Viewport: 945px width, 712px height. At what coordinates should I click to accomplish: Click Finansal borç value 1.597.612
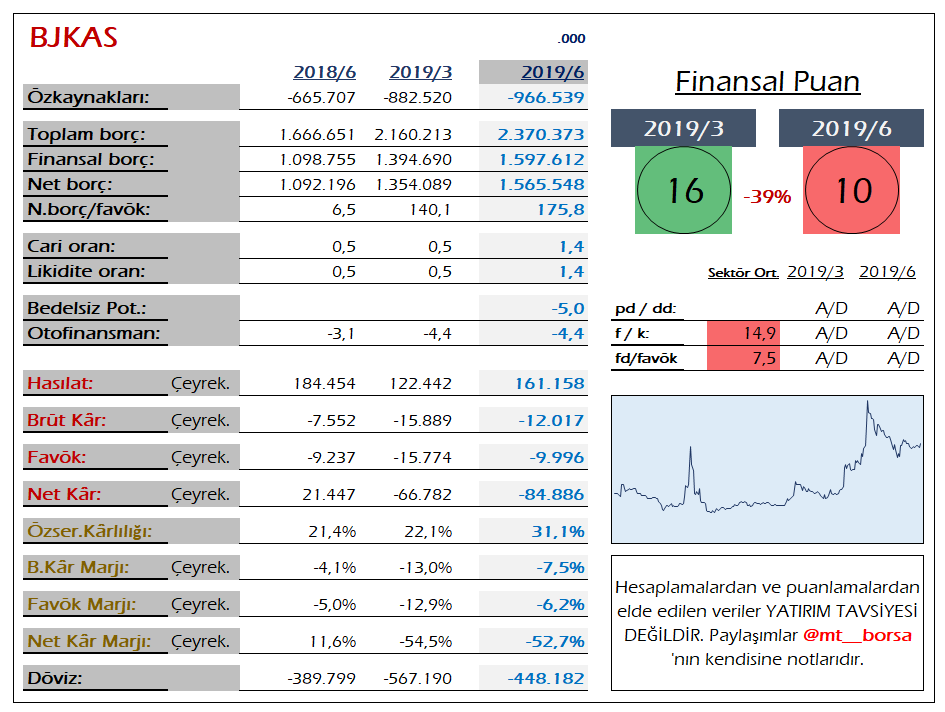point(542,160)
